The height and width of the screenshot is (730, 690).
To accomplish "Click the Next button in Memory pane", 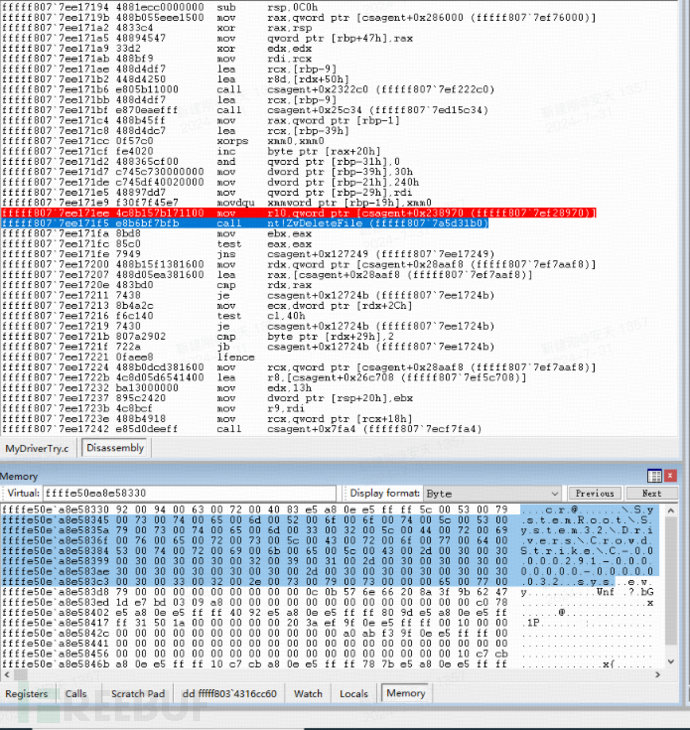I will pyautogui.click(x=651, y=493).
